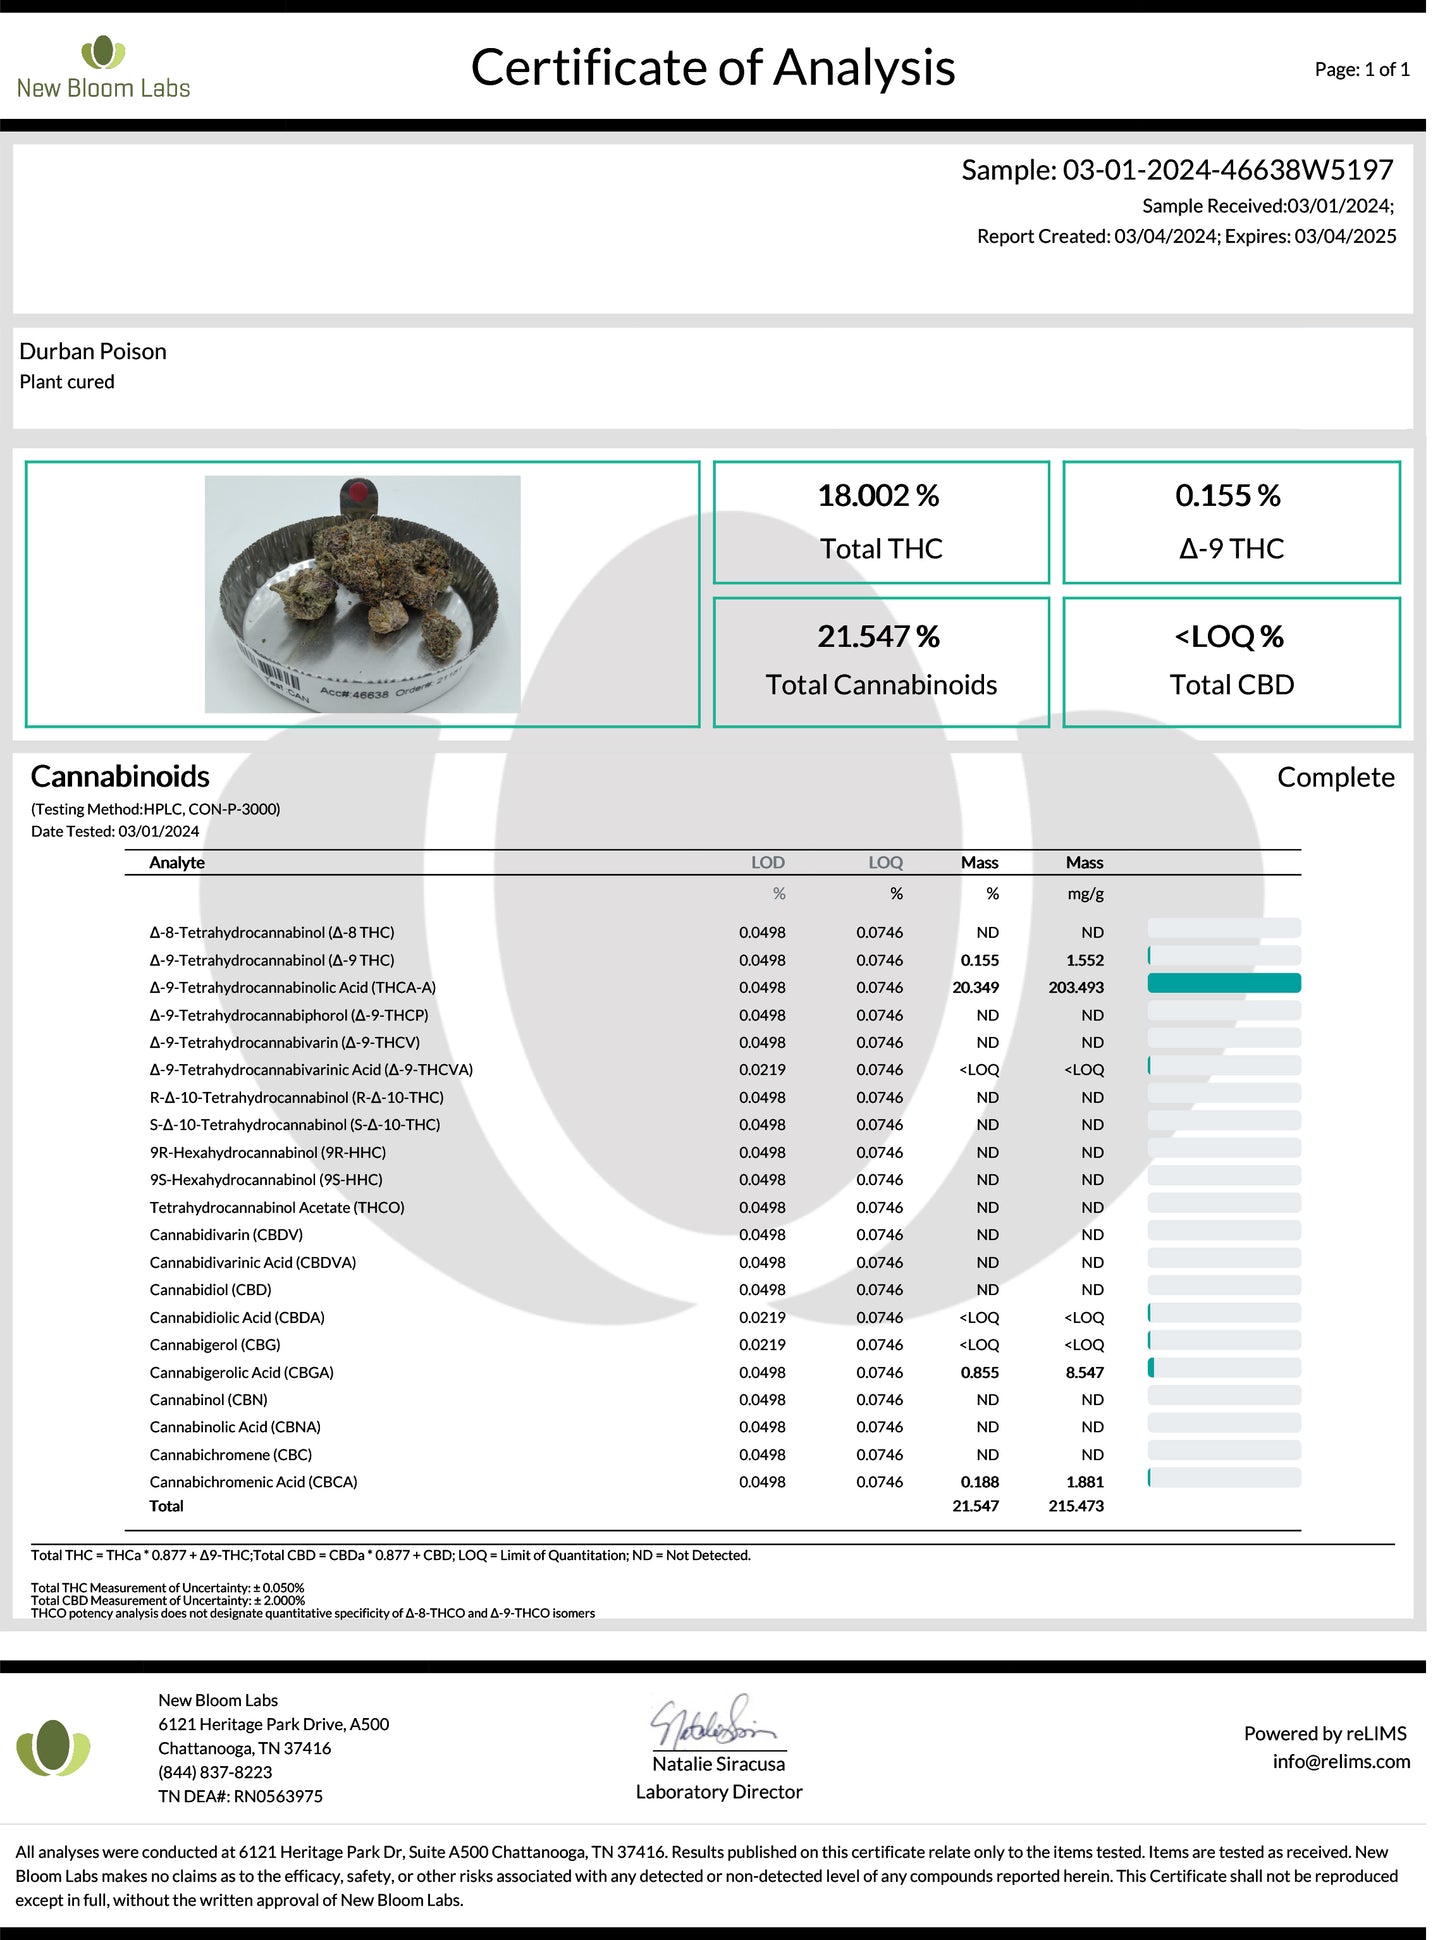The height and width of the screenshot is (1940, 1445).
Task: Click CBGA mass value 0.855
Action: click(980, 1373)
